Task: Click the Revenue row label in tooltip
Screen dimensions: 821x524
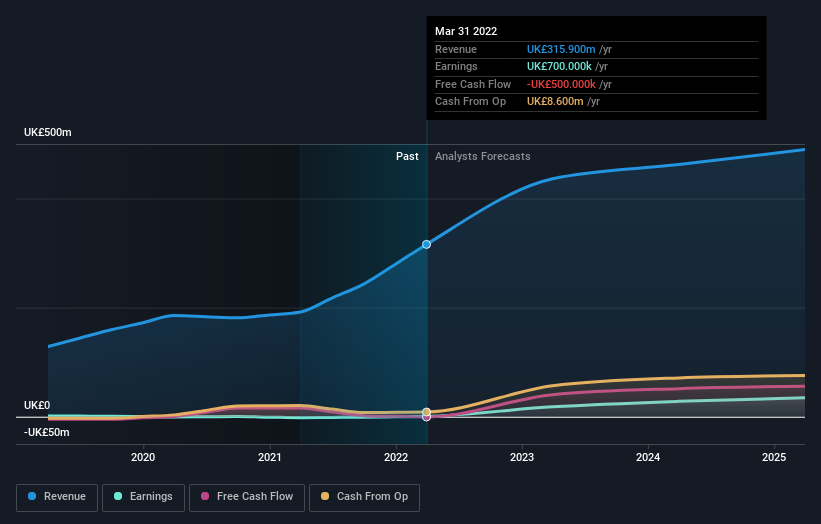Action: coord(456,49)
